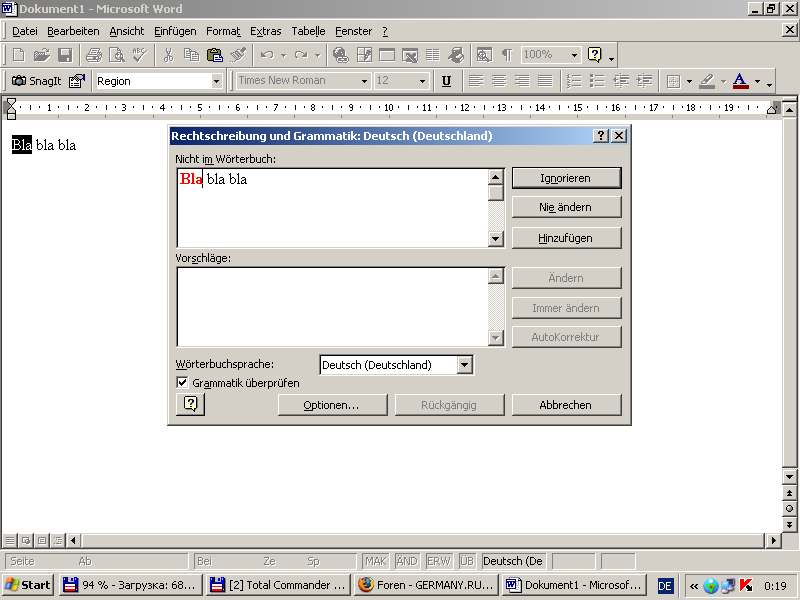Image resolution: width=800 pixels, height=600 pixels.
Task: Open the Times New Roman font dropdown
Action: 364,81
